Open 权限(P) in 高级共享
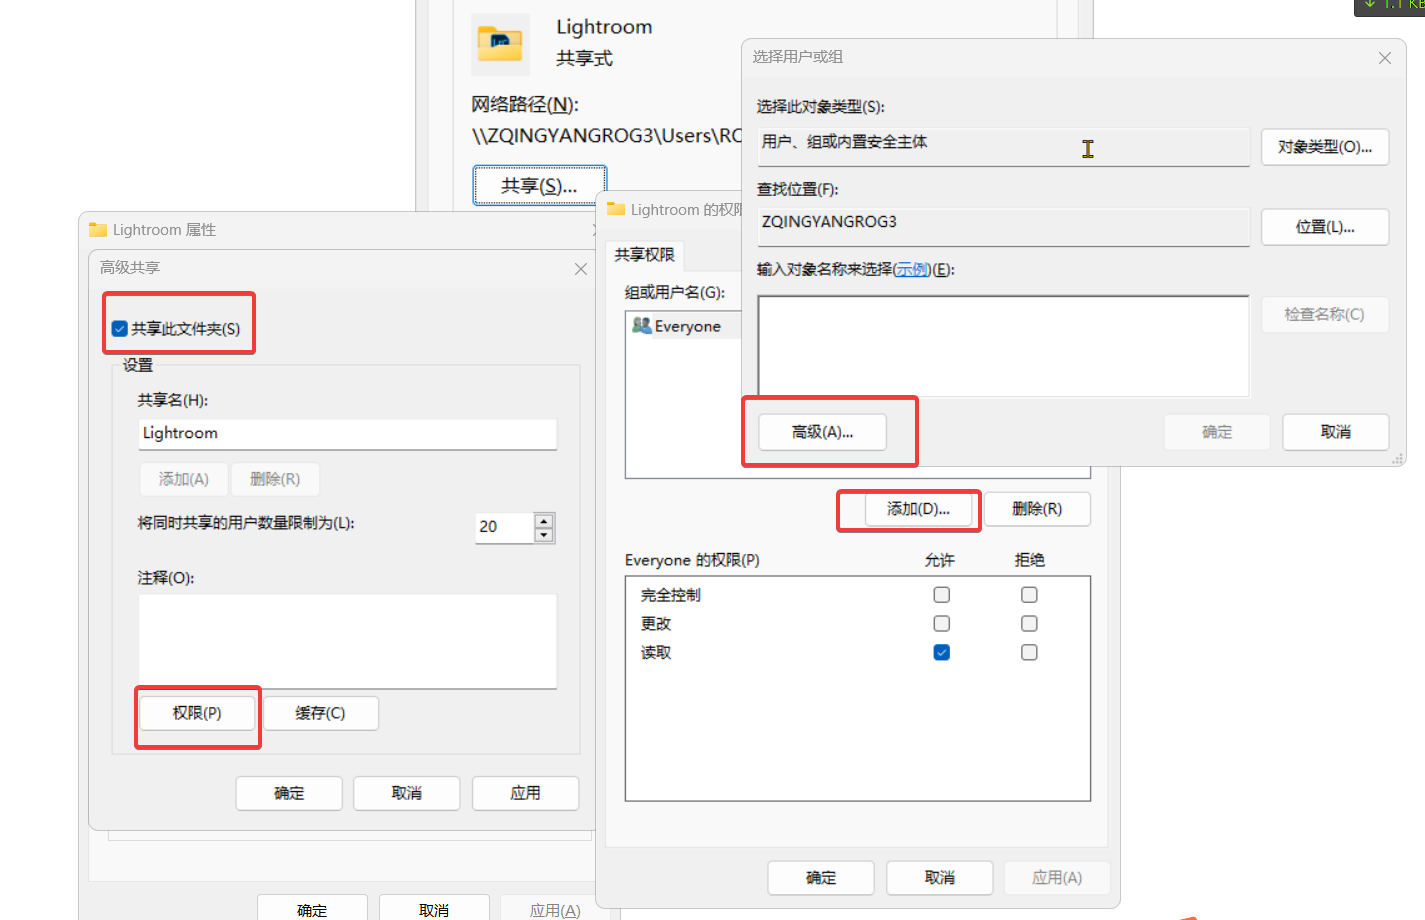This screenshot has height=920, width=1425. 197,713
